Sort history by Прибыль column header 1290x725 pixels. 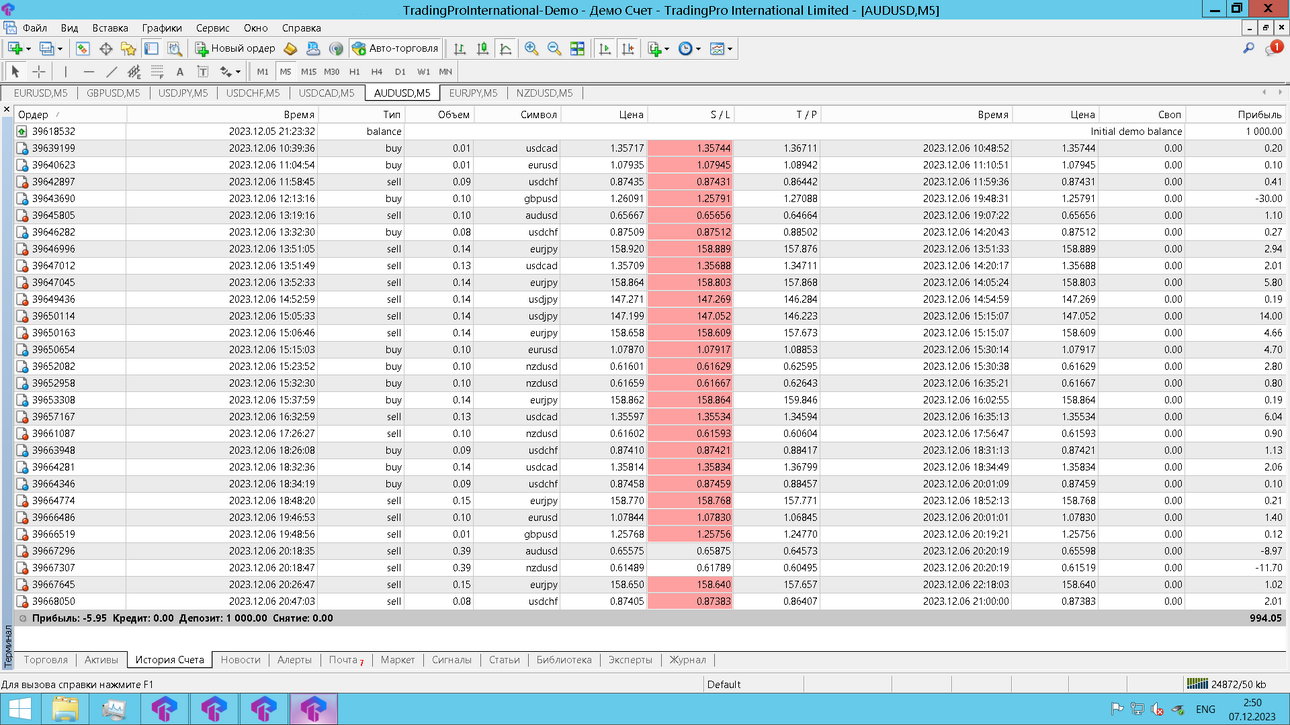1259,115
